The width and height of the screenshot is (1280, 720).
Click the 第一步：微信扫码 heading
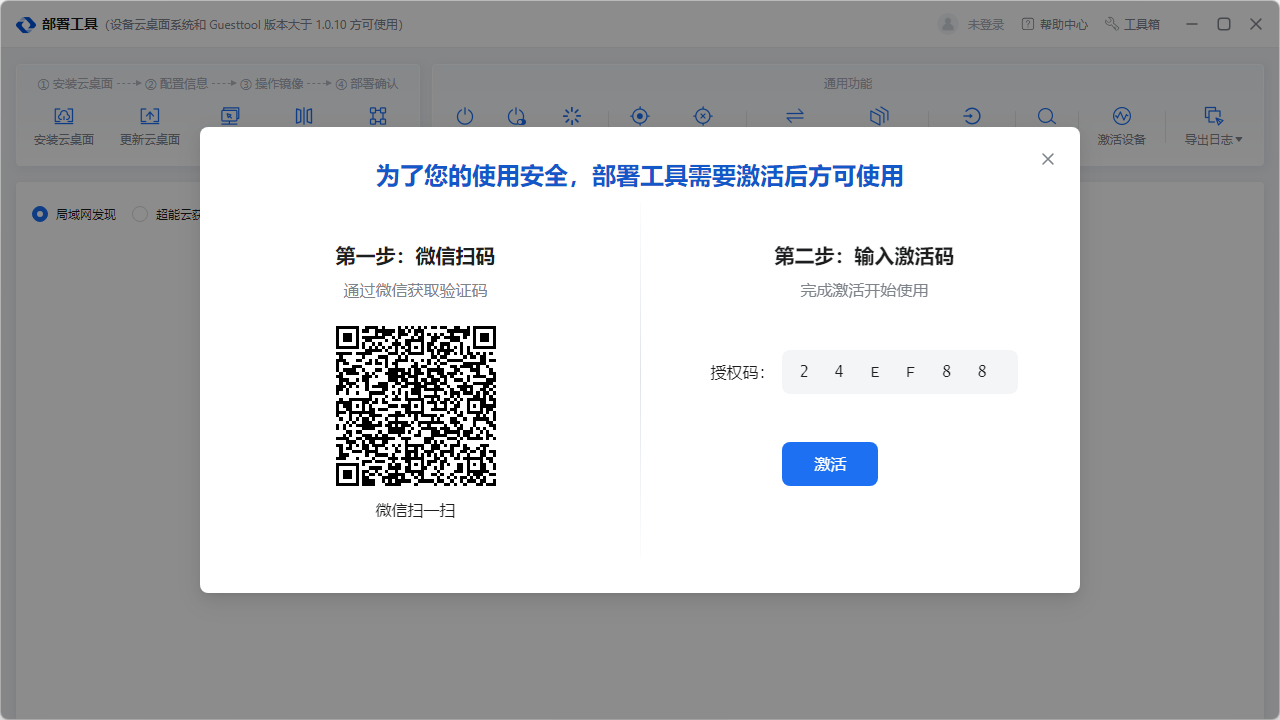[x=415, y=257]
